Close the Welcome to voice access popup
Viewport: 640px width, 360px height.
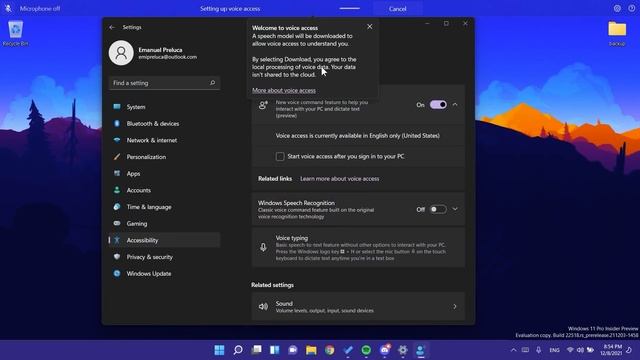(x=369, y=27)
